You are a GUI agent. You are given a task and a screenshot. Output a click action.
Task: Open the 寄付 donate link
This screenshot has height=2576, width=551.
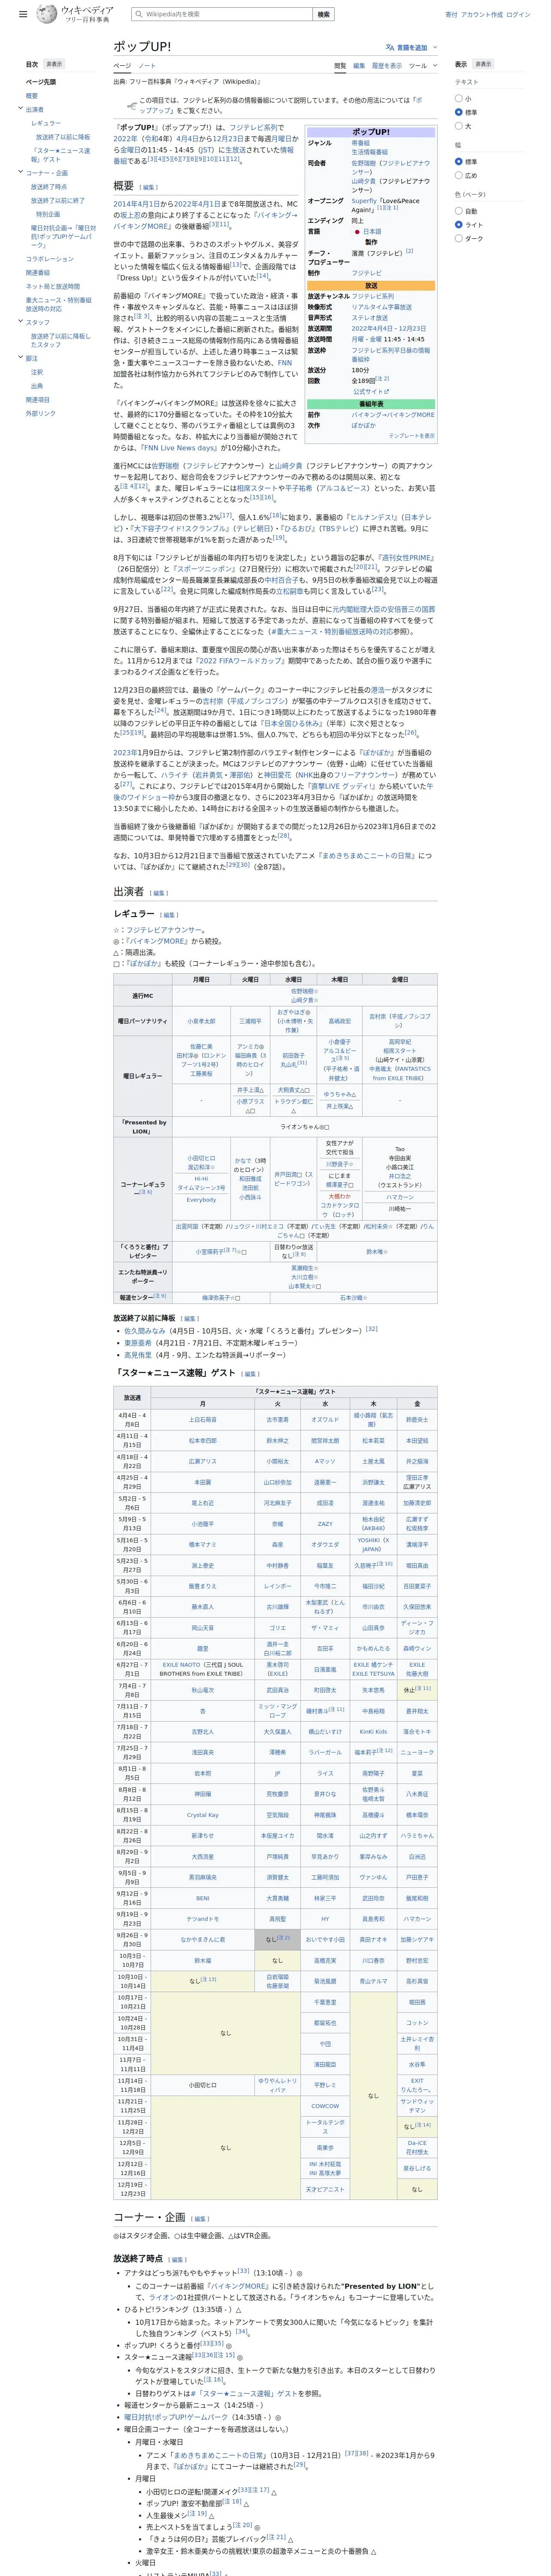click(x=451, y=15)
